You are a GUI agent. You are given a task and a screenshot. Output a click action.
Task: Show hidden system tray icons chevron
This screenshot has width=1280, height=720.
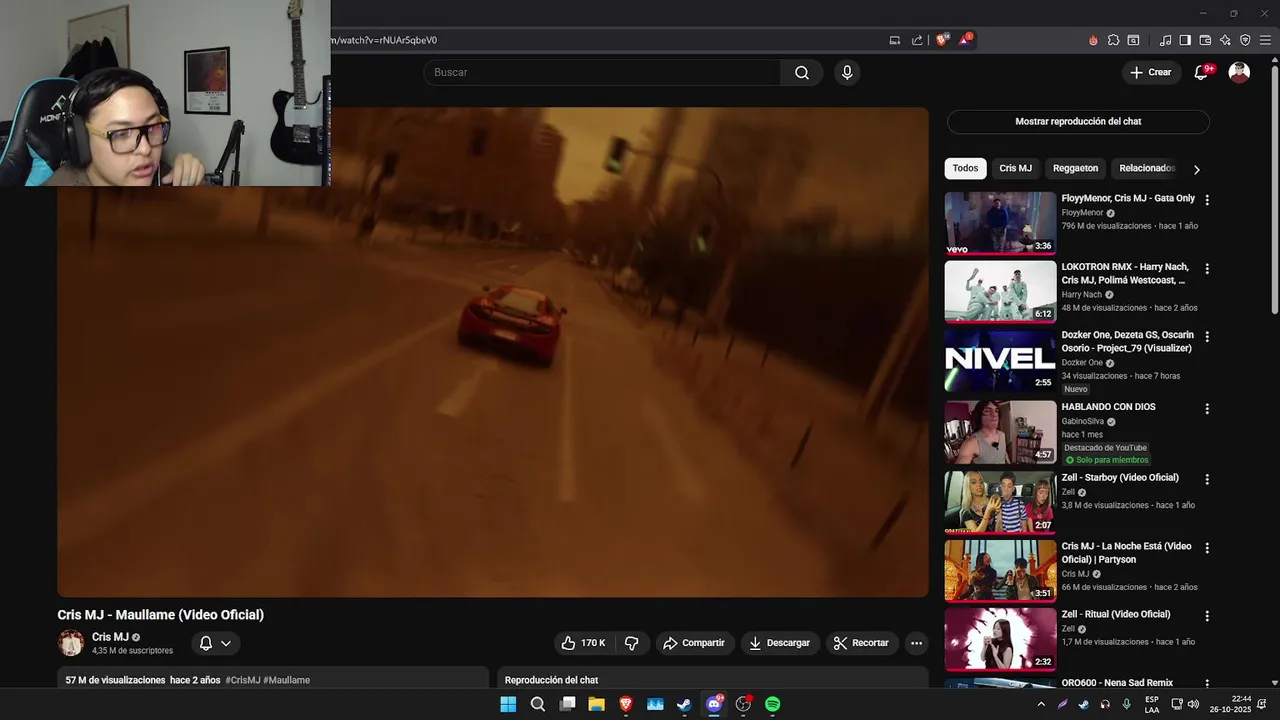coord(1041,704)
